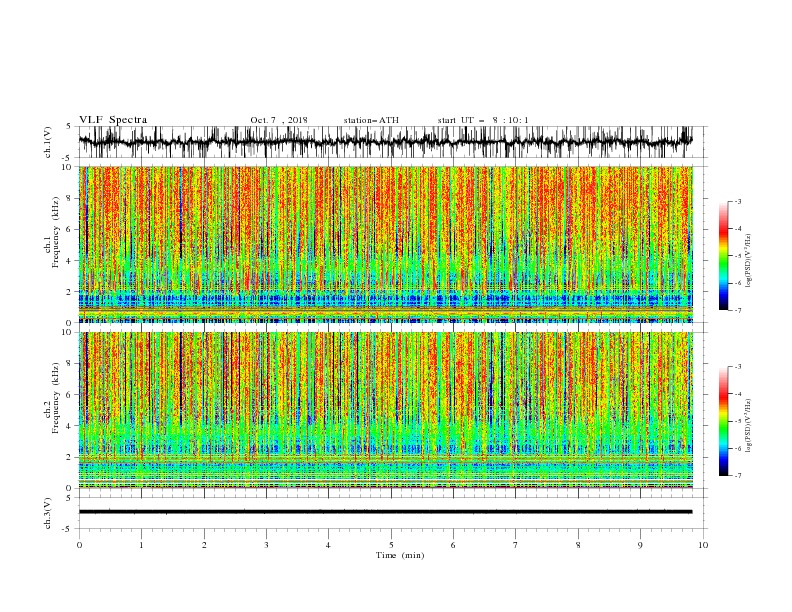This screenshot has width=792, height=612.
Task: Click the "Oct. 7, 2018" date label
Action: [279, 120]
